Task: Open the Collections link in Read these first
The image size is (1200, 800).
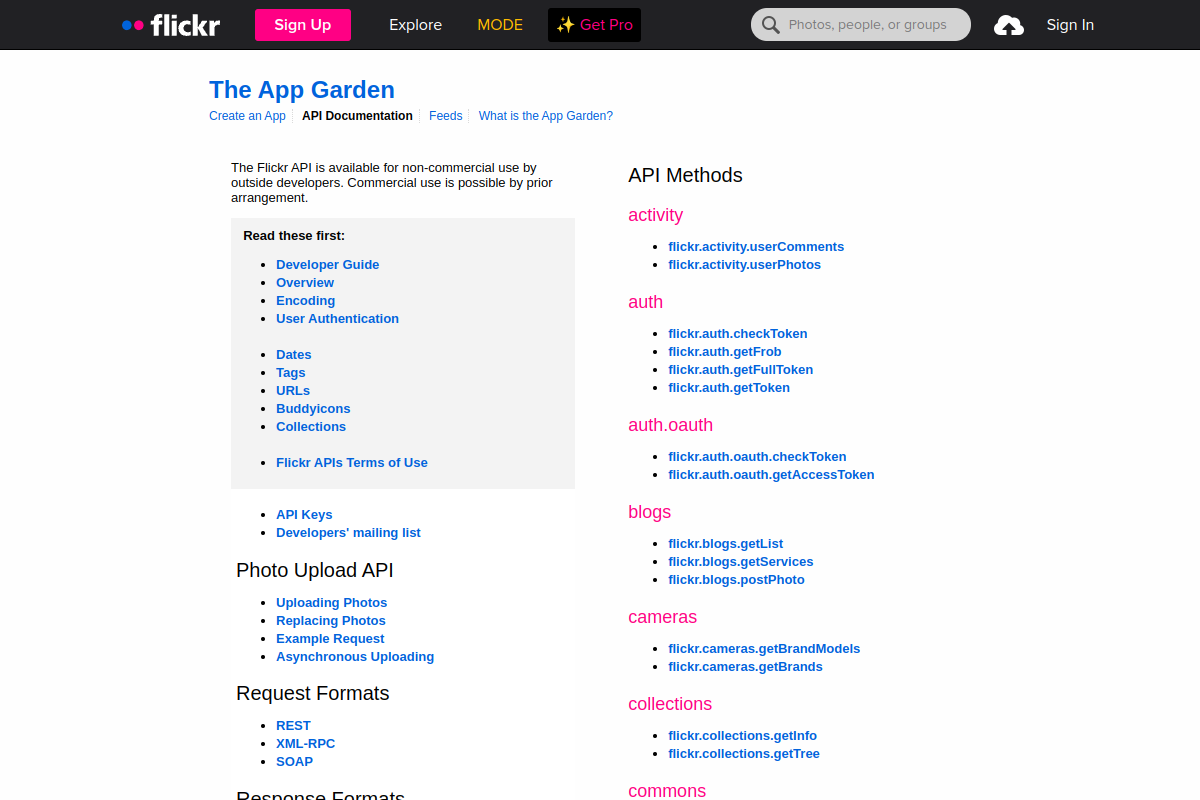Action: coord(311,427)
